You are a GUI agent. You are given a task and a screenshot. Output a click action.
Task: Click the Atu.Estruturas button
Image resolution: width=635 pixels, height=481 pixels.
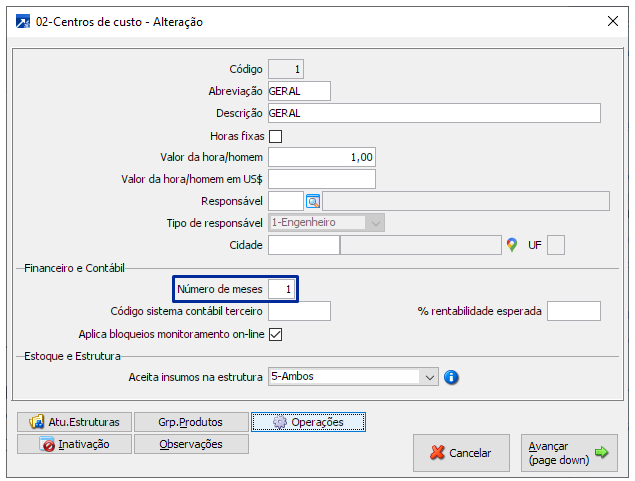click(75, 422)
